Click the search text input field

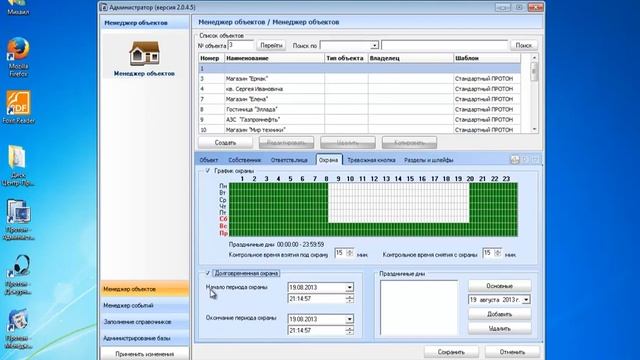tap(444, 45)
